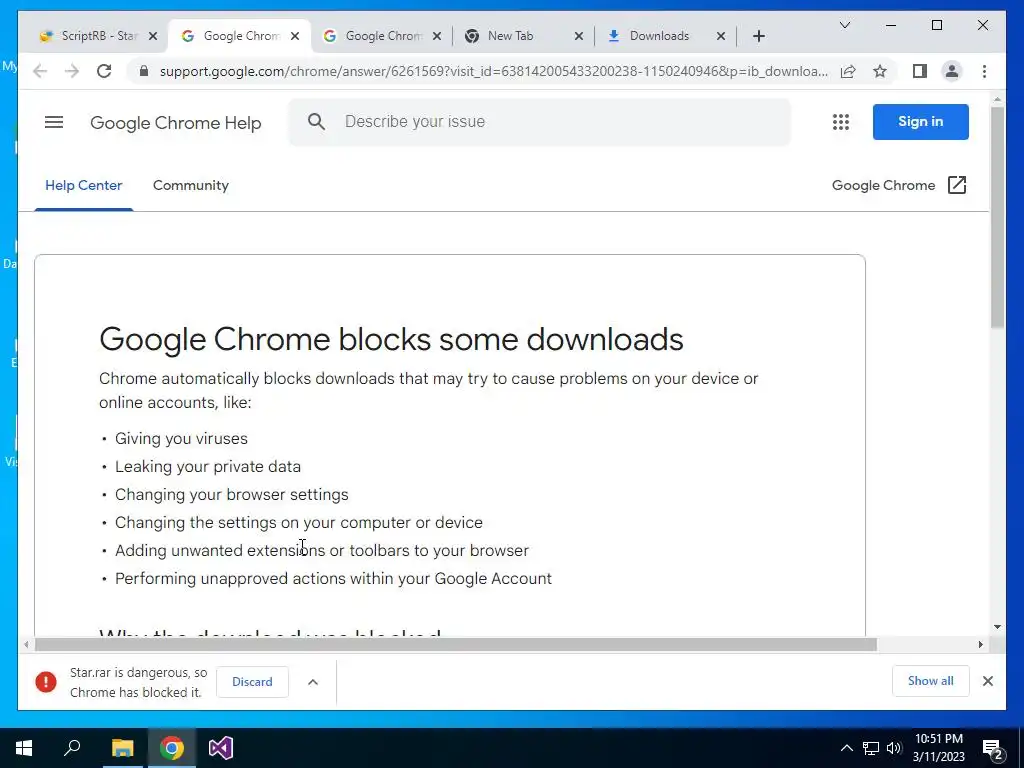Close the downloads bar

(x=987, y=681)
